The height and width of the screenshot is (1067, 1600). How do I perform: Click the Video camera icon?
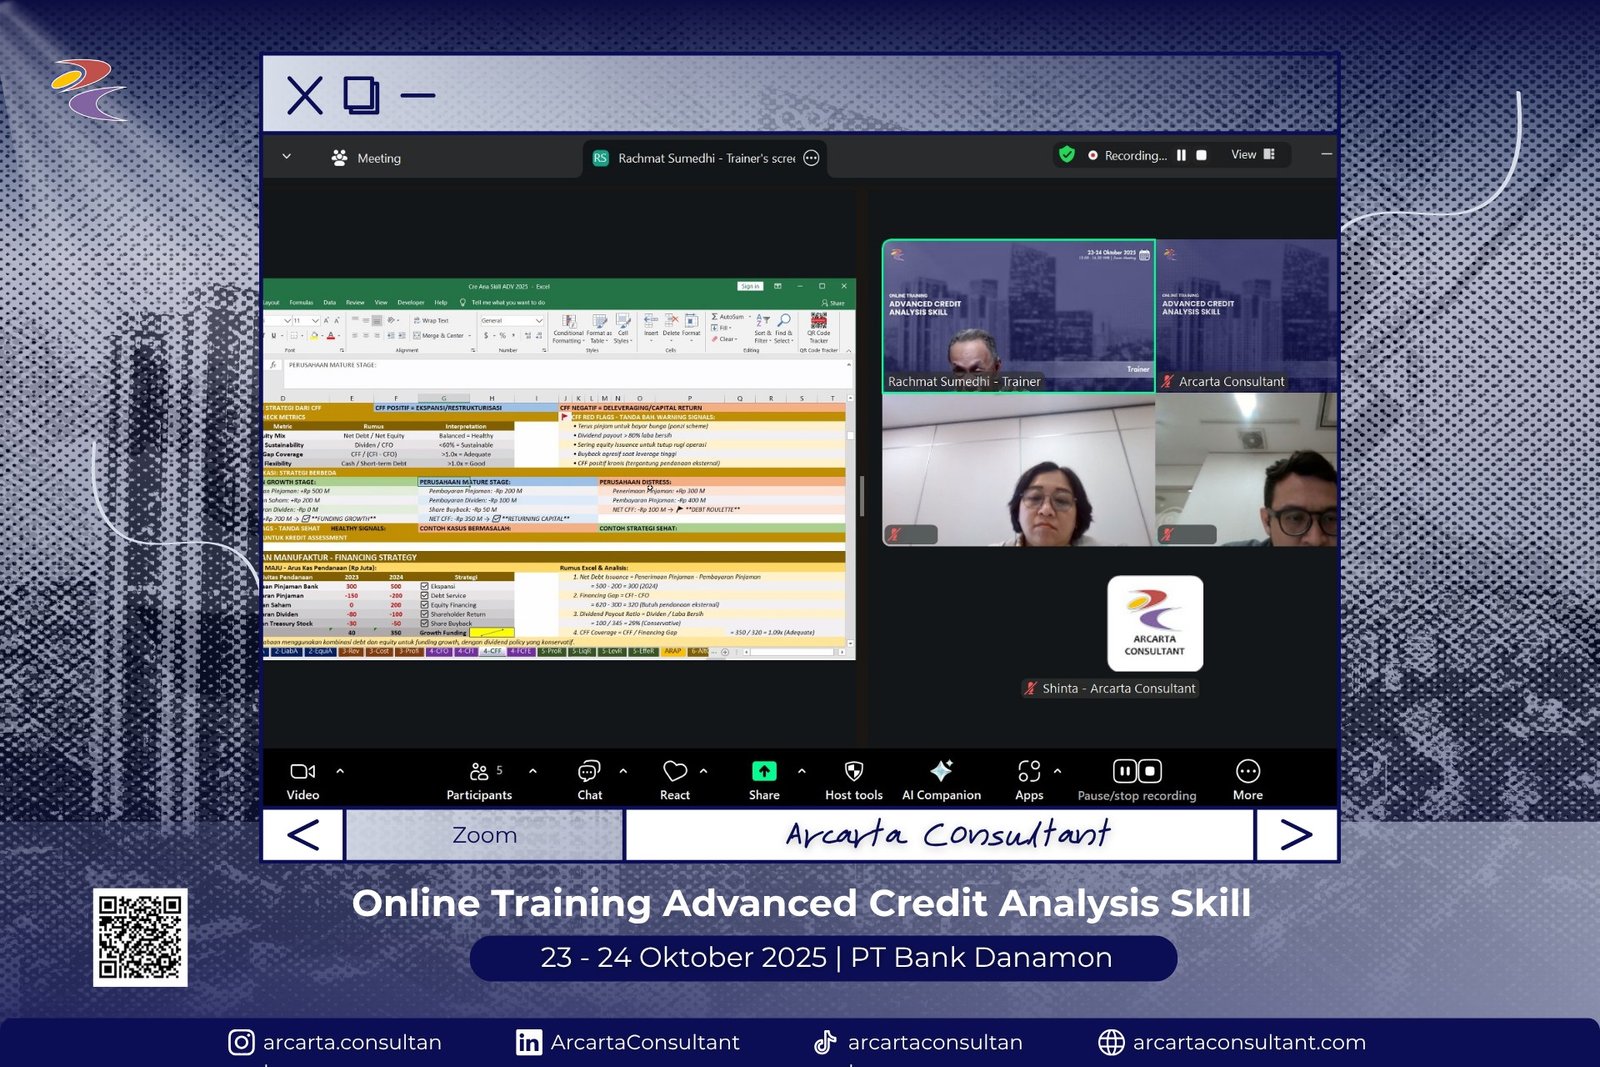(302, 772)
